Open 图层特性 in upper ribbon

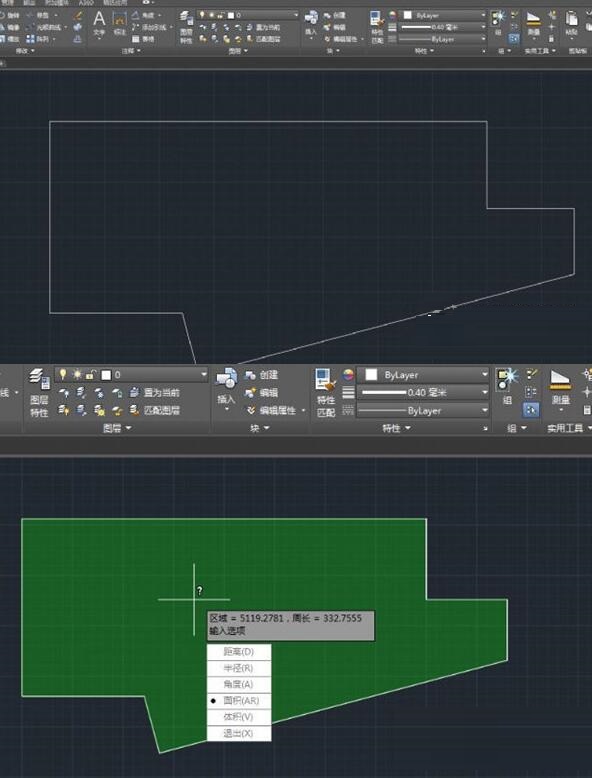coord(186,27)
